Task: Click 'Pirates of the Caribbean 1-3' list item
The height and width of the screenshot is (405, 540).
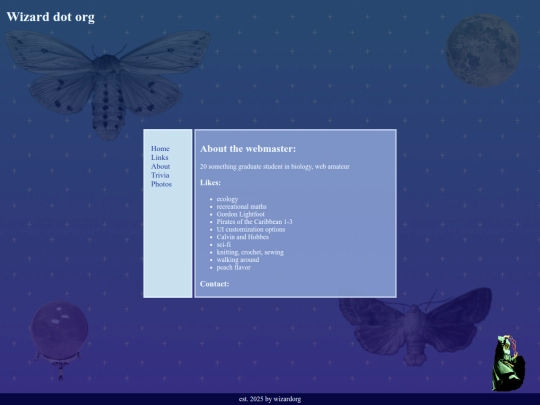Action: 255,222
